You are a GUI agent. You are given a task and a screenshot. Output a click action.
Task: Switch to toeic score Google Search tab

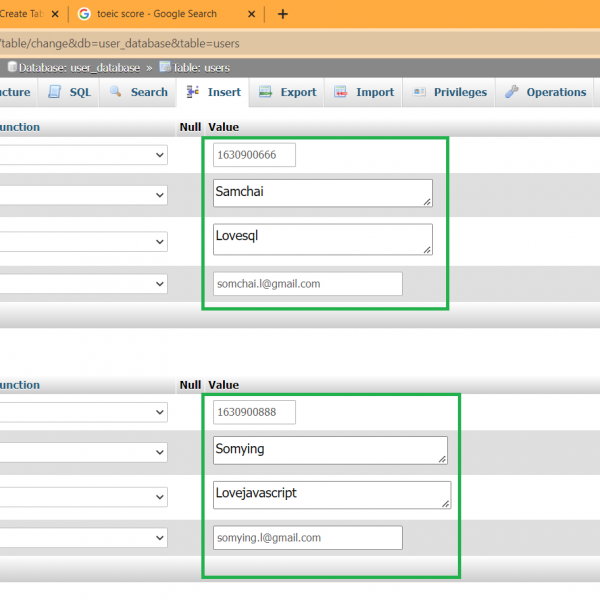pos(160,14)
